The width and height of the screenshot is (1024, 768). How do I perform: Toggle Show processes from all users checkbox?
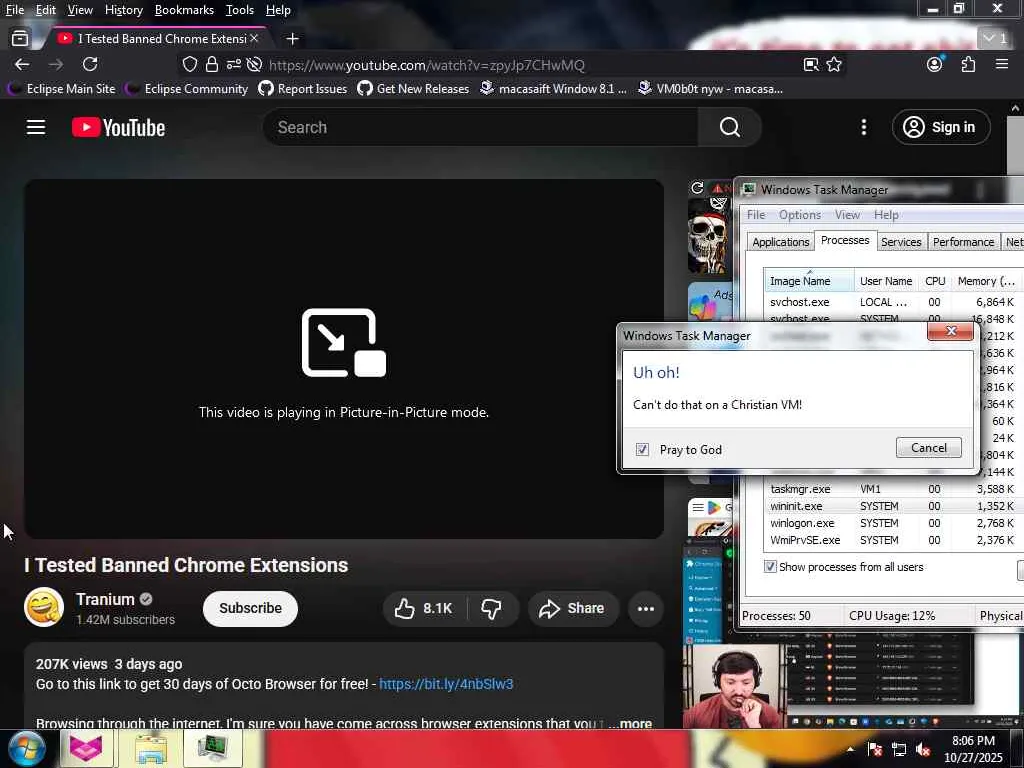click(x=771, y=566)
